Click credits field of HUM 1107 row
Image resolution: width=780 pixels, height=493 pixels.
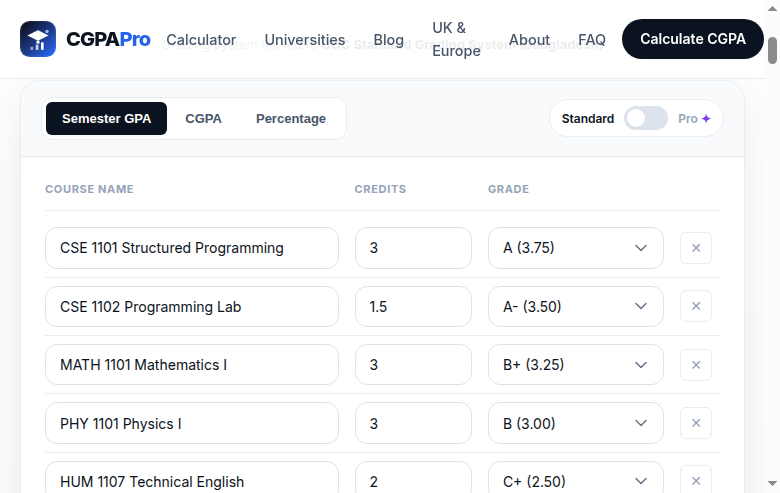click(x=413, y=479)
